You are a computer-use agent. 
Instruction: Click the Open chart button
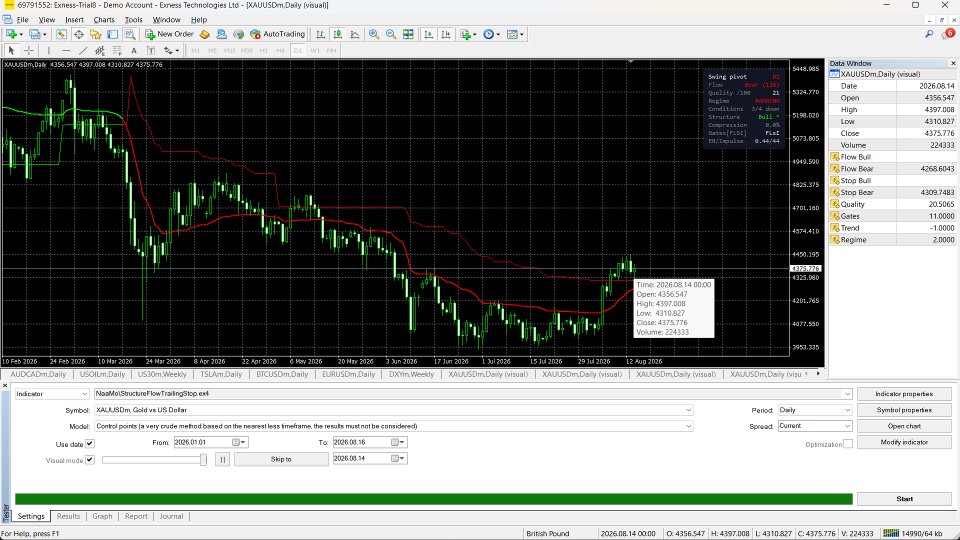[904, 426]
